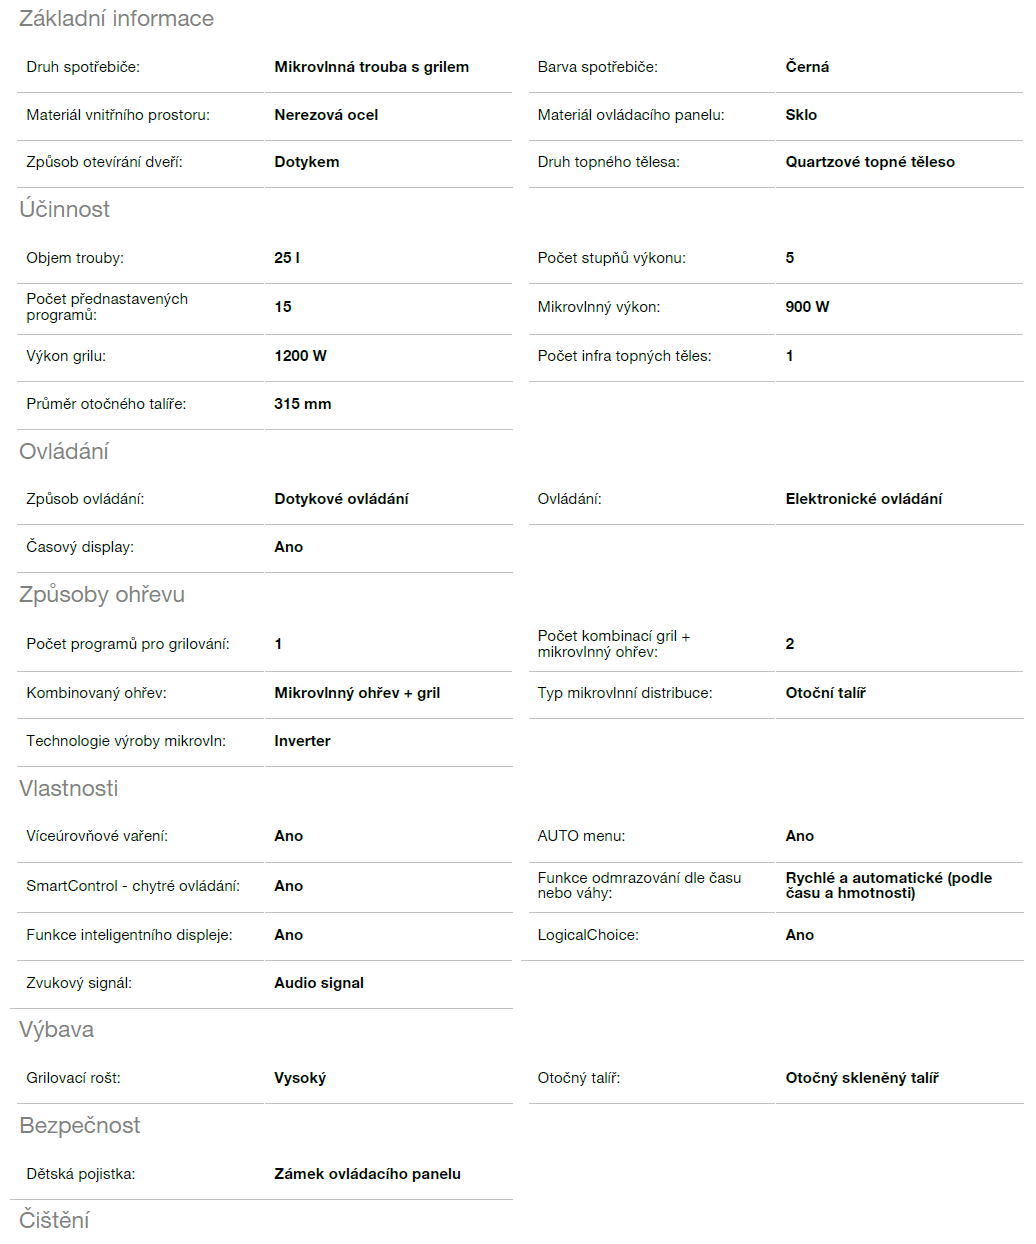Image resolution: width=1036 pixels, height=1244 pixels.
Task: Click the 1200 W grill power value
Action: [x=300, y=356]
